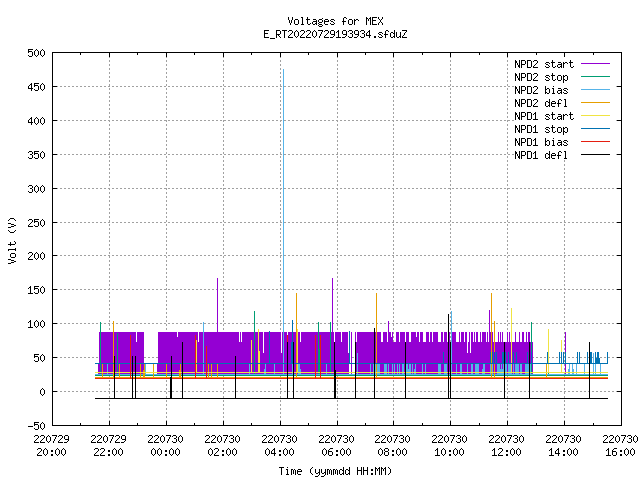Viewport: 640px width, 480px height.
Task: Click the 150 y-axis tick label
Action: point(36,290)
